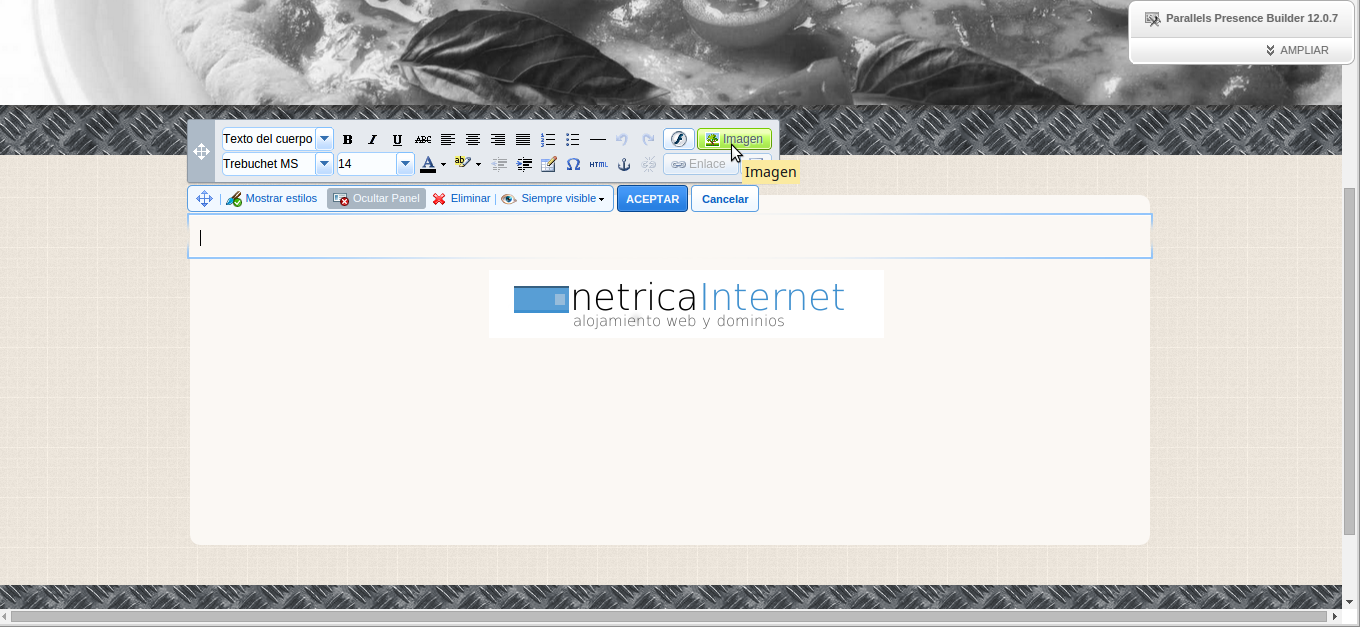The width and height of the screenshot is (1360, 627).
Task: Insert an anchor
Action: tap(623, 164)
